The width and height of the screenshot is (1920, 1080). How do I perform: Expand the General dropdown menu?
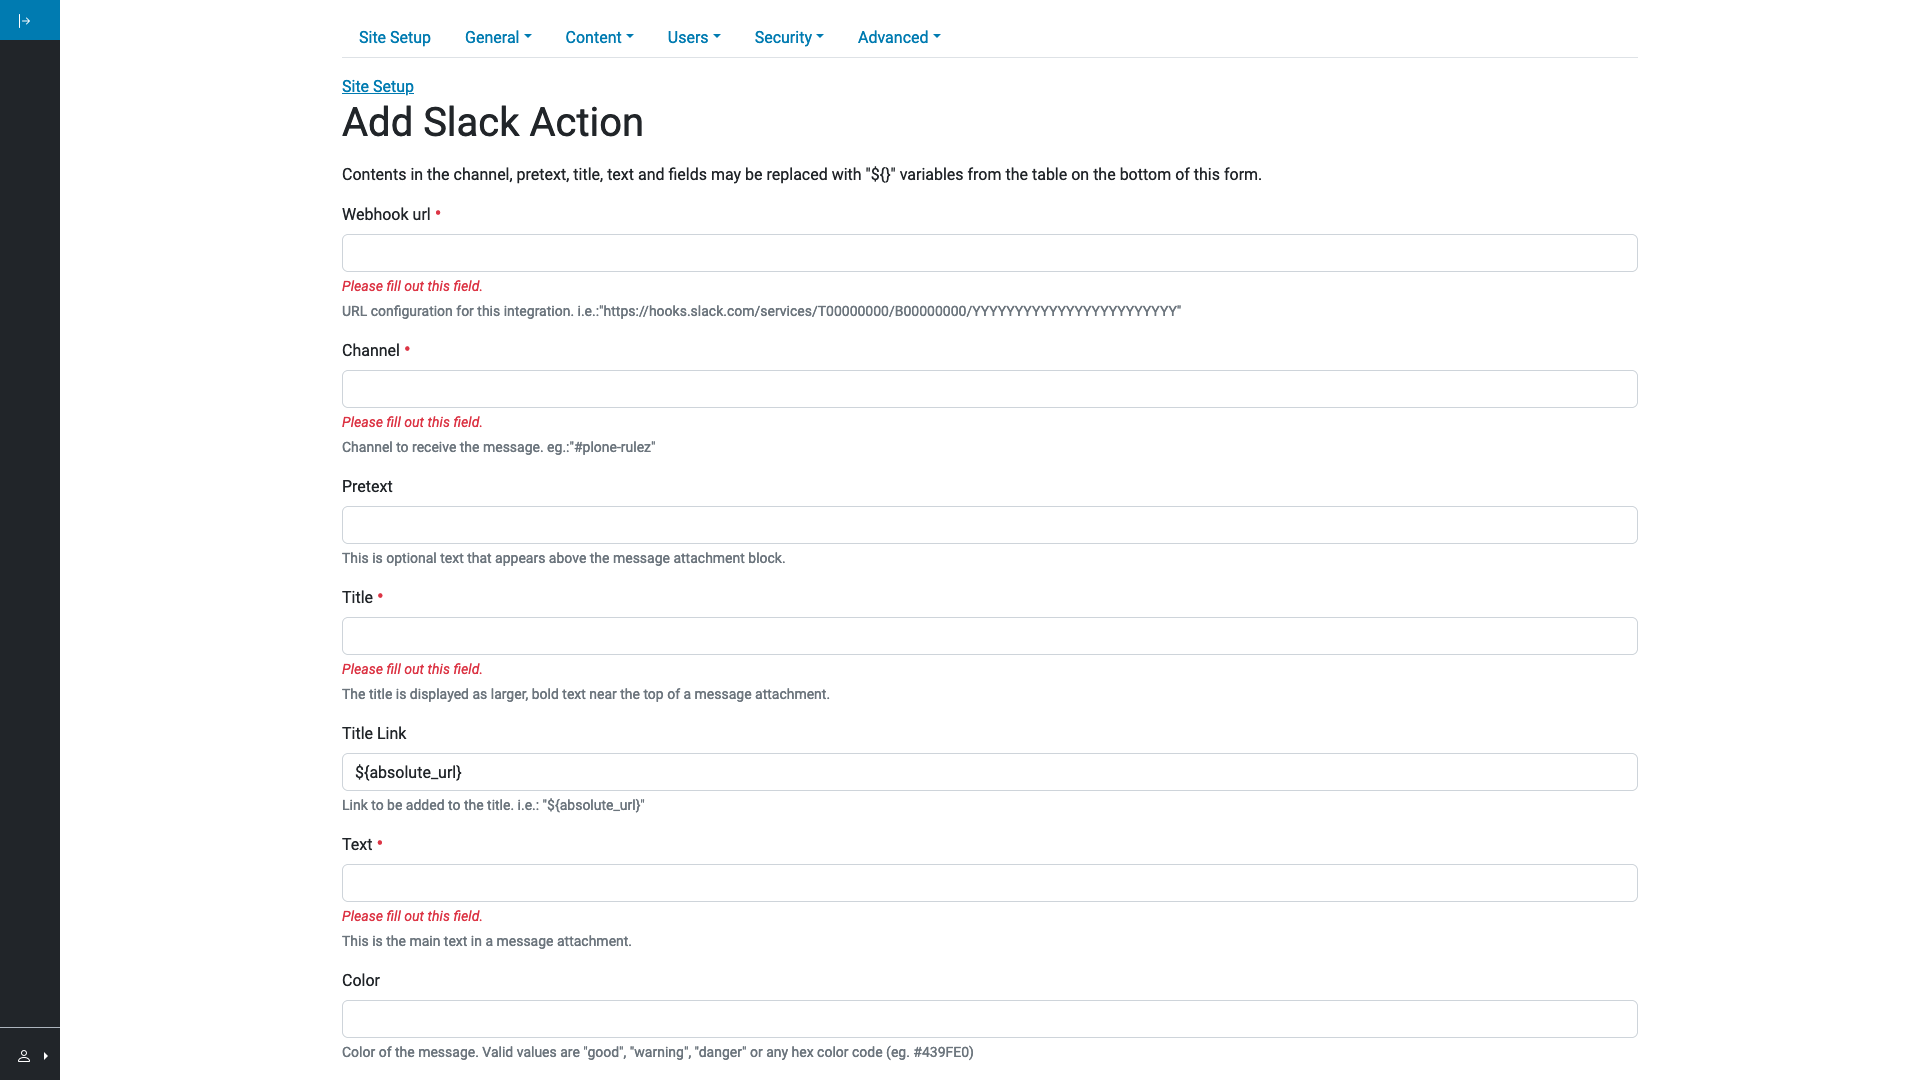[x=498, y=37]
